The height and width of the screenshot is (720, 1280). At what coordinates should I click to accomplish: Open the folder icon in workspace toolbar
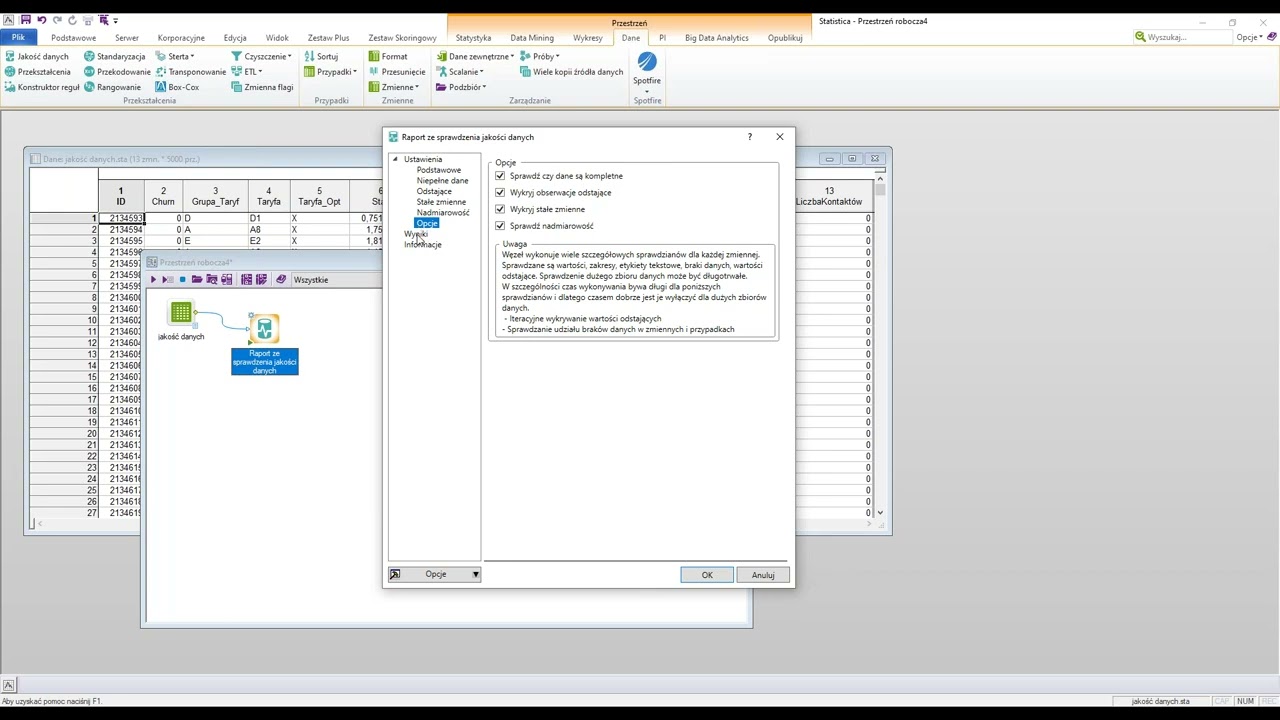[197, 280]
